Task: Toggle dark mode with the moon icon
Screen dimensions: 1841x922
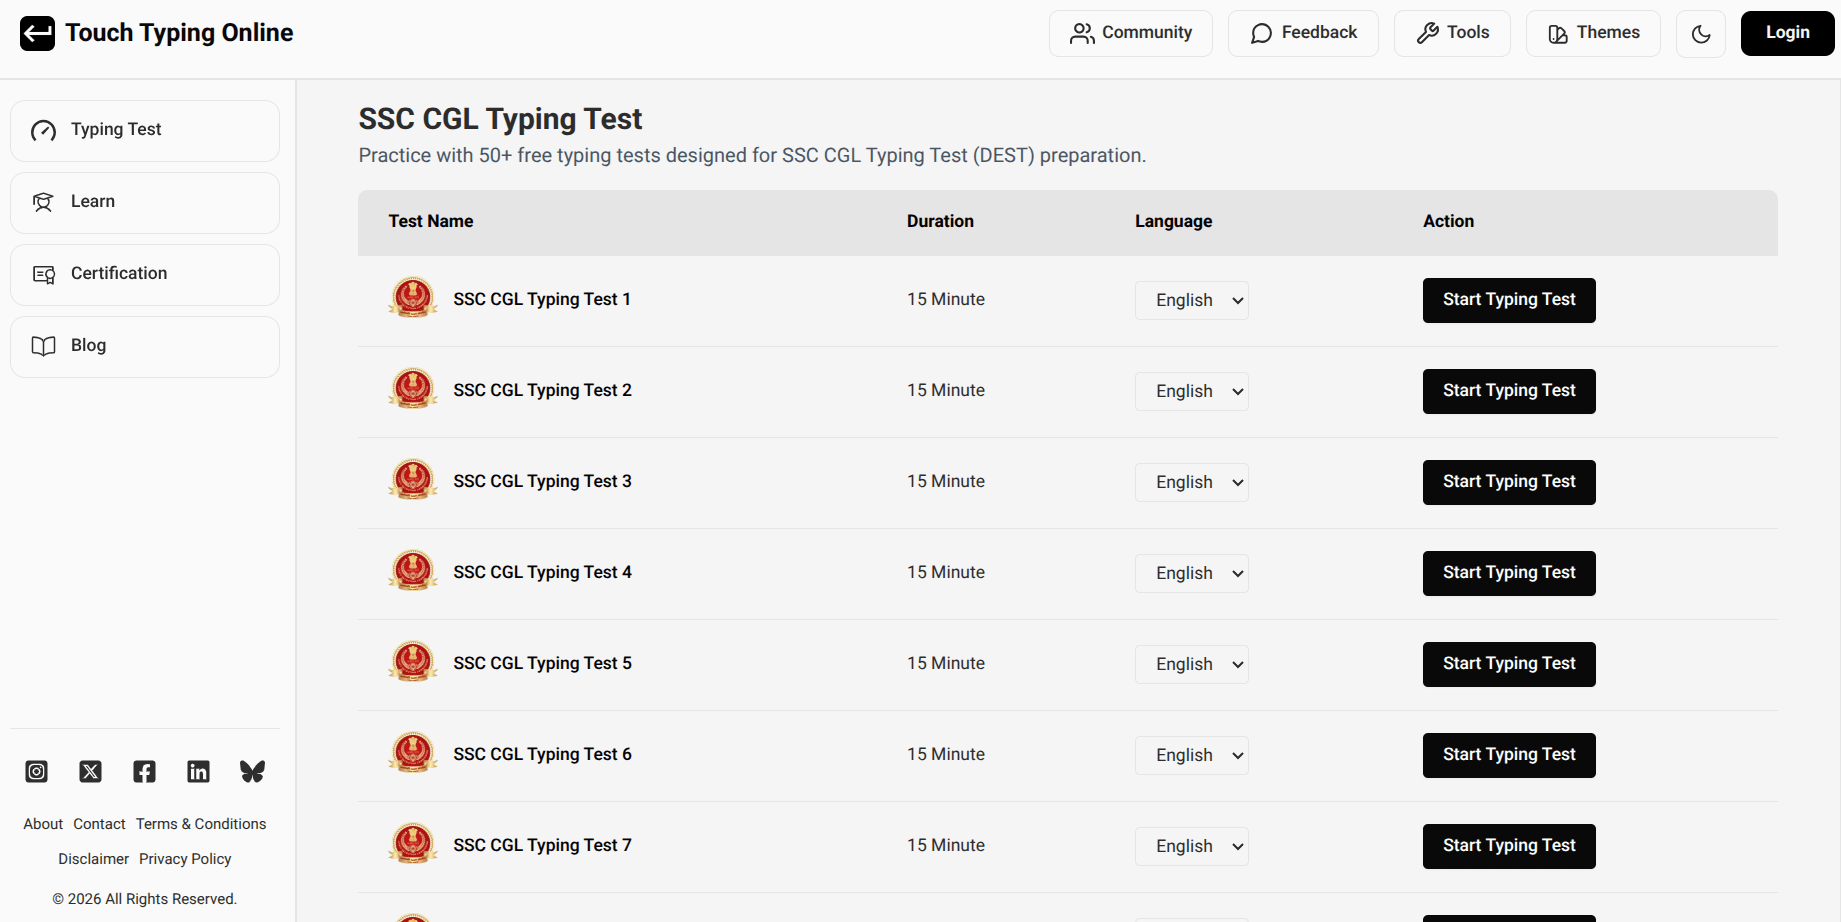Action: [x=1701, y=33]
